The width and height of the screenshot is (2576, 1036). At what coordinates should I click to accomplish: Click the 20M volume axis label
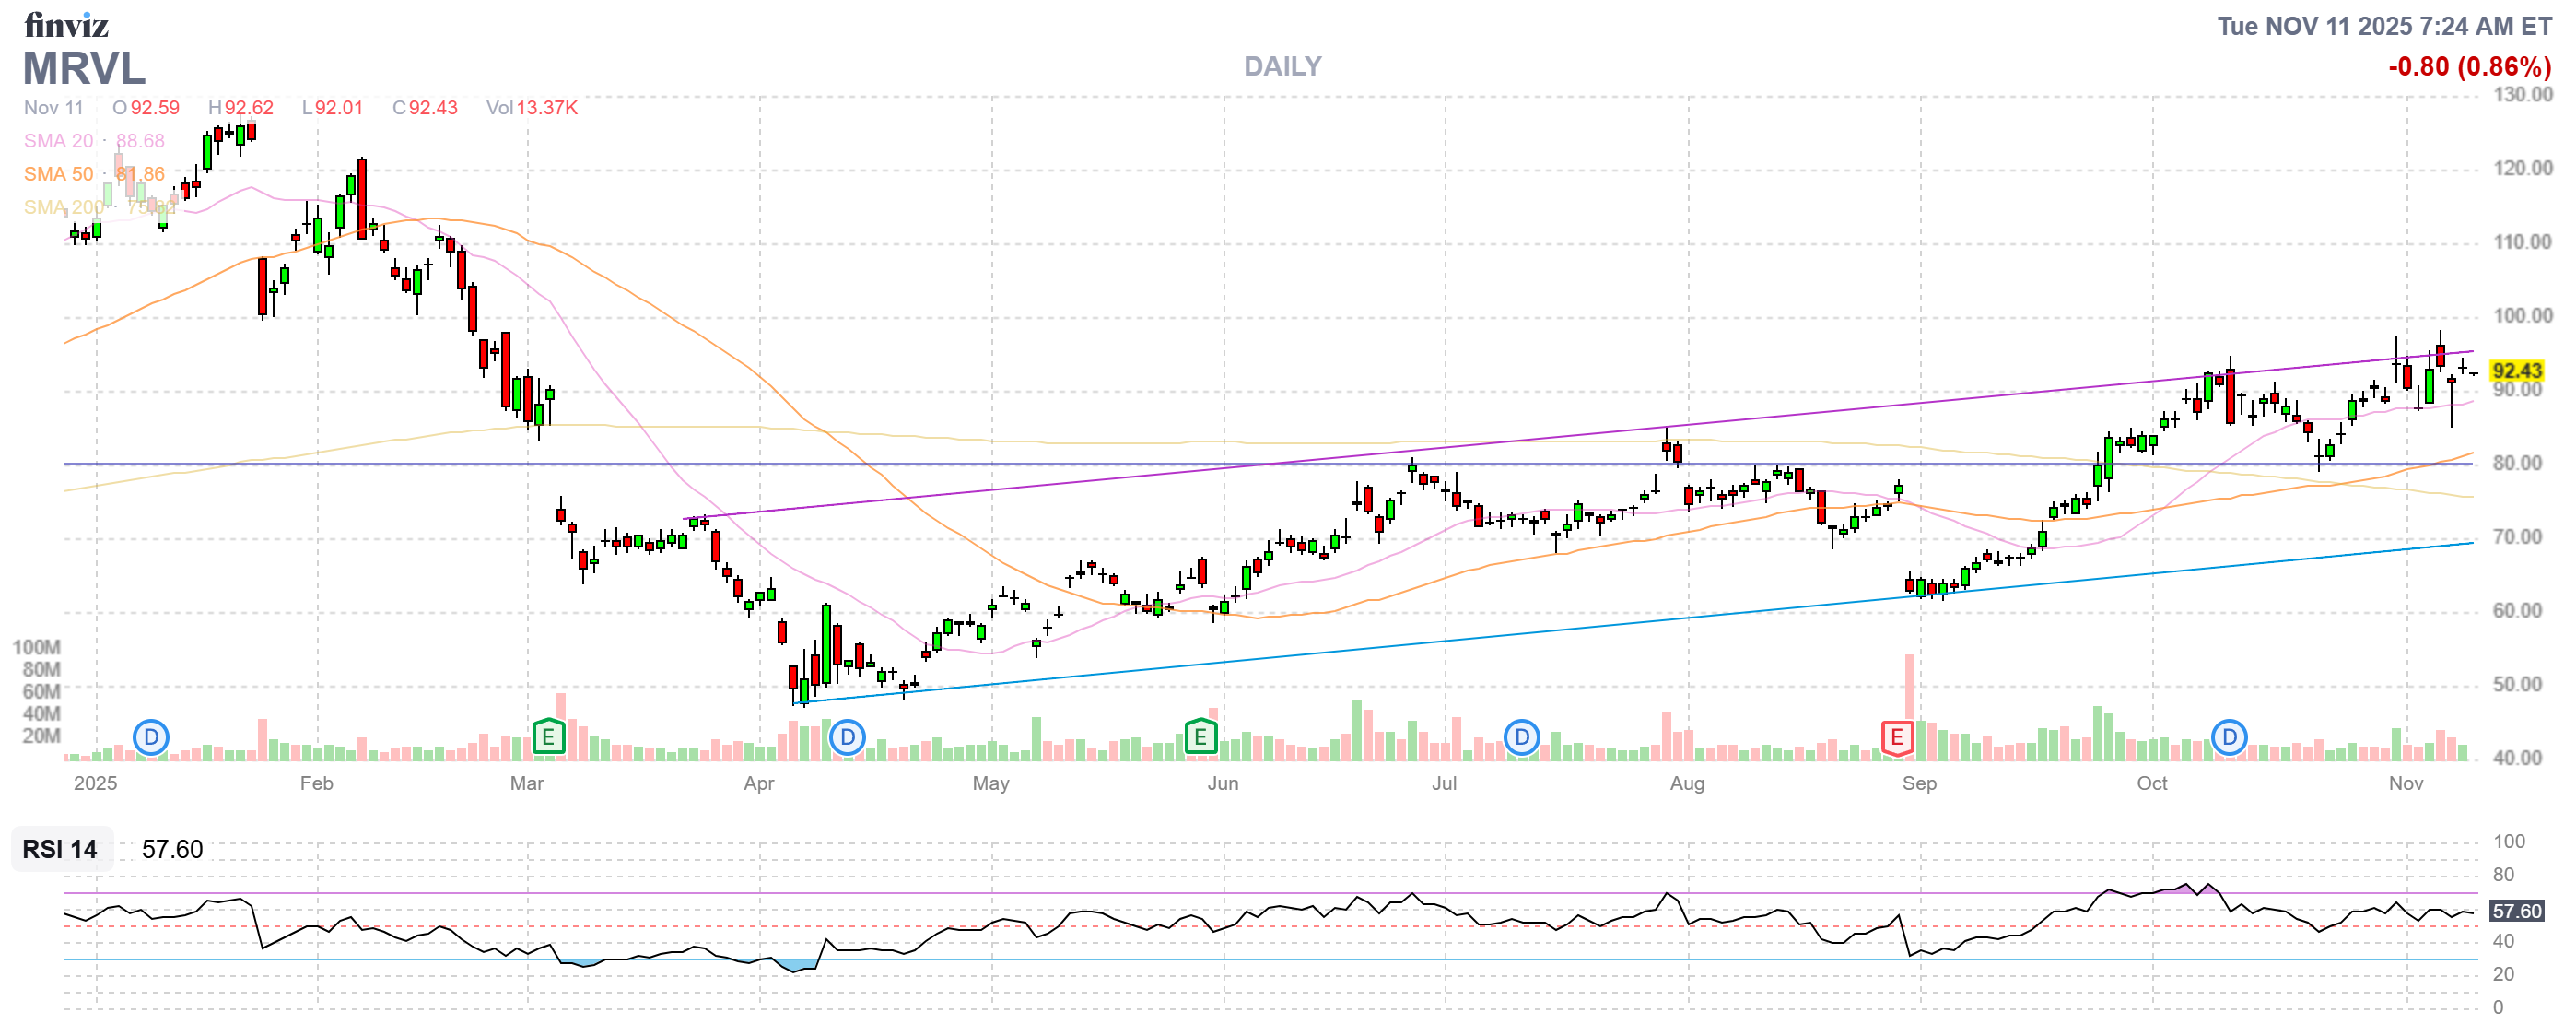[x=41, y=736]
